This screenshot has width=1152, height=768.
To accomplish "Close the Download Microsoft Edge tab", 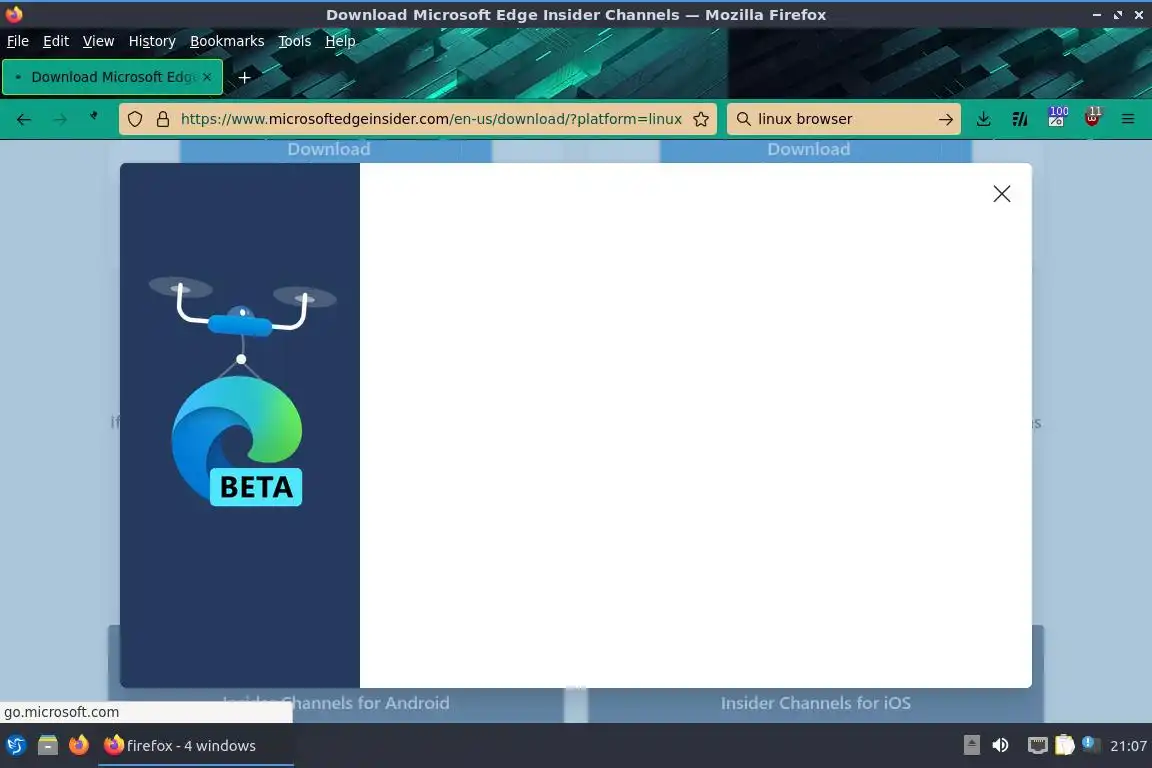I will (x=207, y=76).
